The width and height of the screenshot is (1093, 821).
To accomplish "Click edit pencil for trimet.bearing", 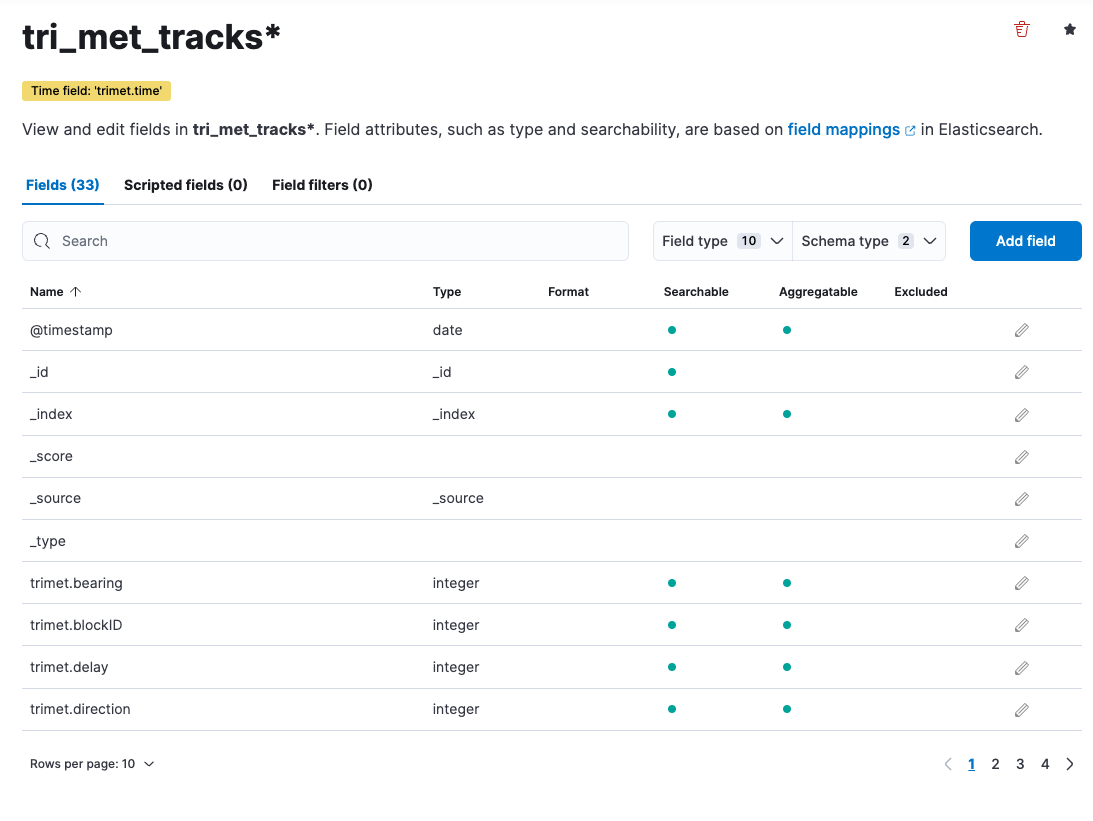I will pos(1021,583).
